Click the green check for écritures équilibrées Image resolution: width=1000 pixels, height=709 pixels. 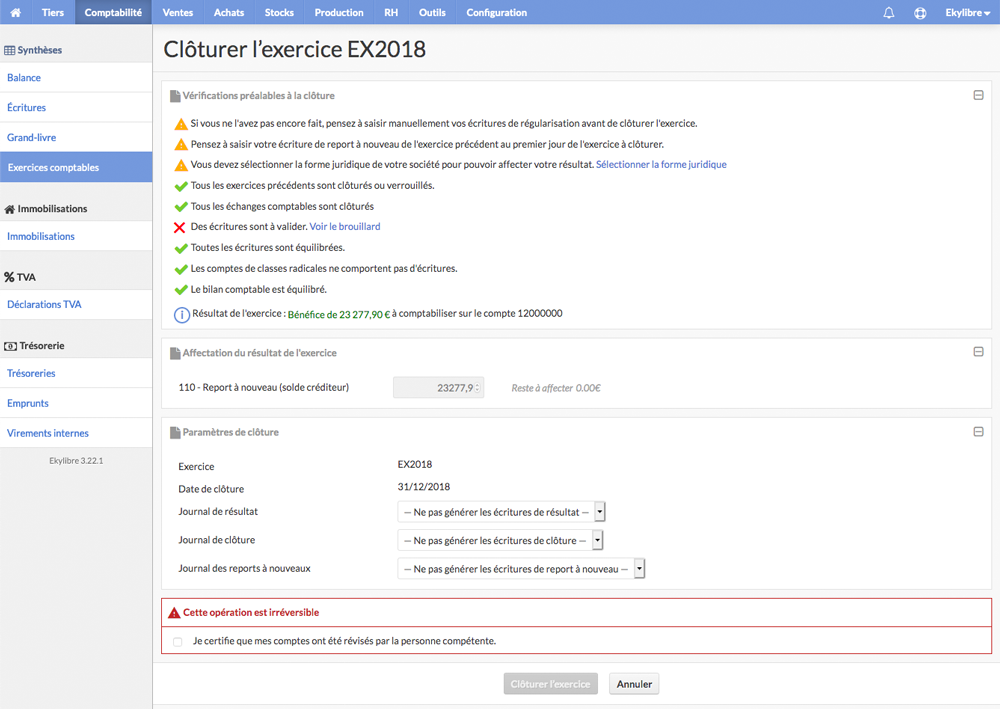pyautogui.click(x=180, y=248)
